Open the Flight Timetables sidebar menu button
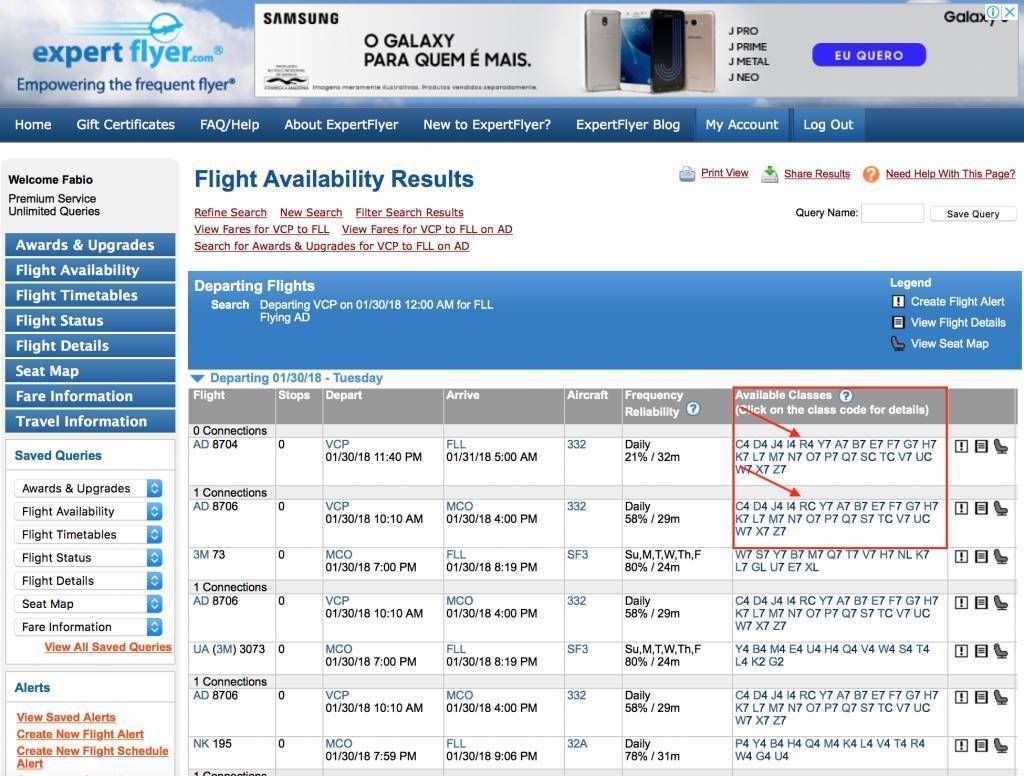 coord(90,295)
